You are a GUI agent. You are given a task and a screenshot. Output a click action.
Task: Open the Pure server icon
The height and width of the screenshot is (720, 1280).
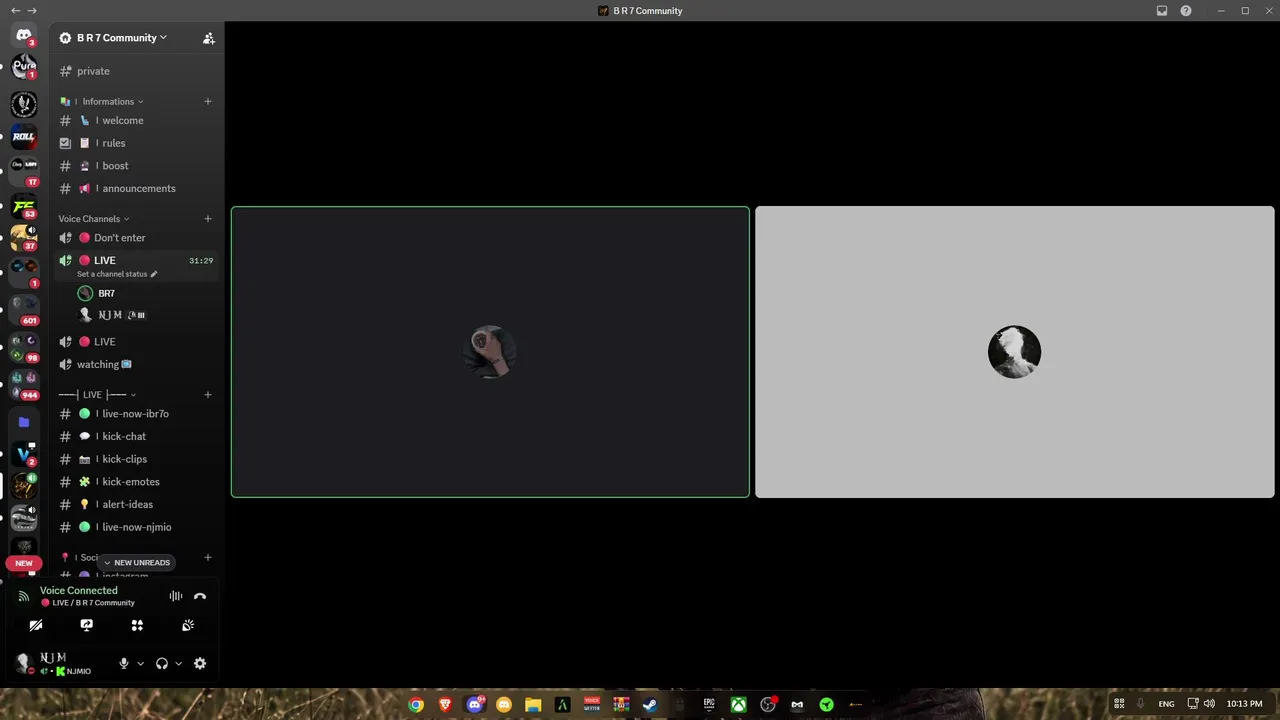tap(24, 67)
